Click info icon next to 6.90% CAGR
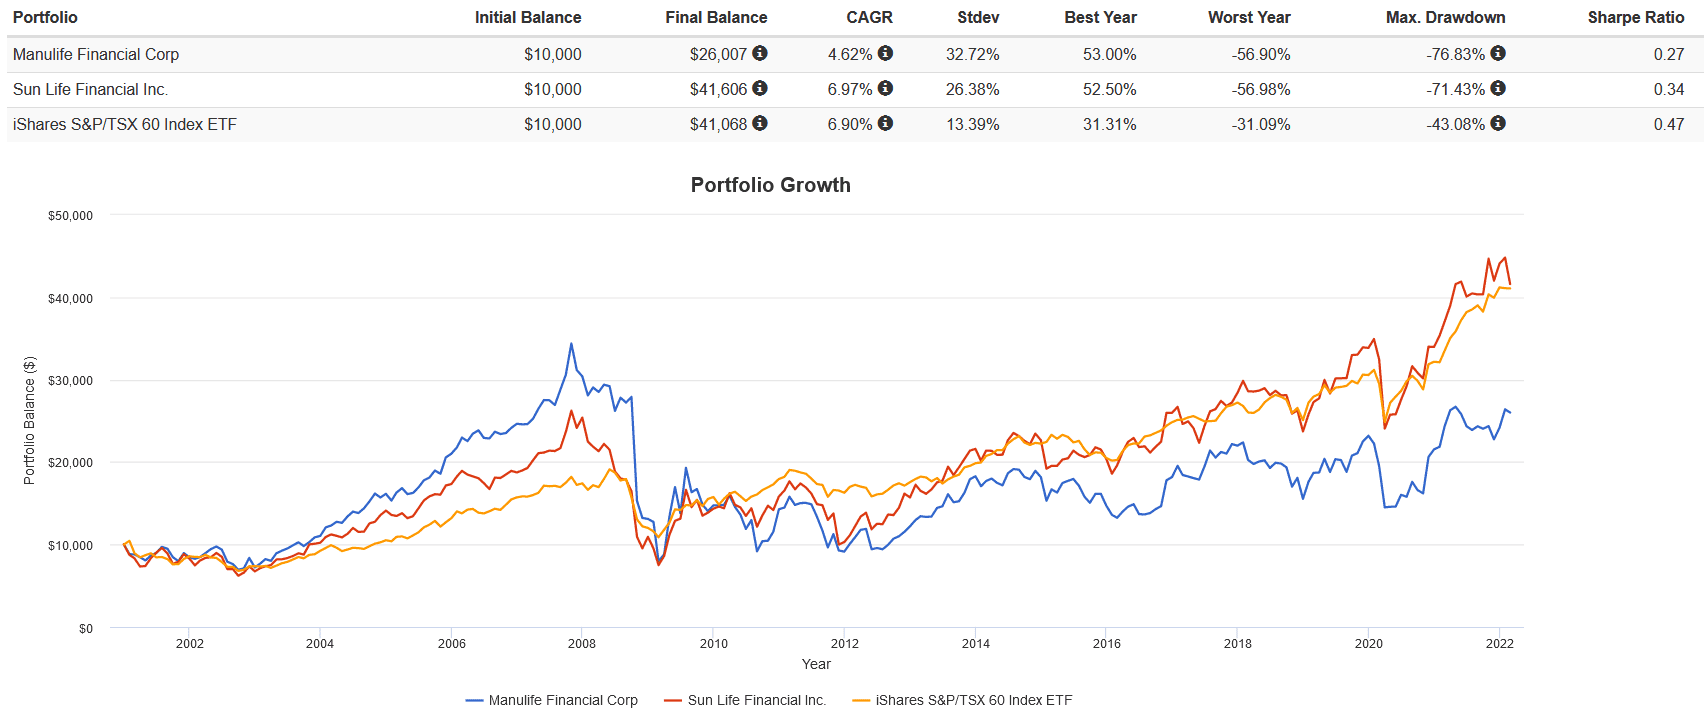 coord(885,123)
